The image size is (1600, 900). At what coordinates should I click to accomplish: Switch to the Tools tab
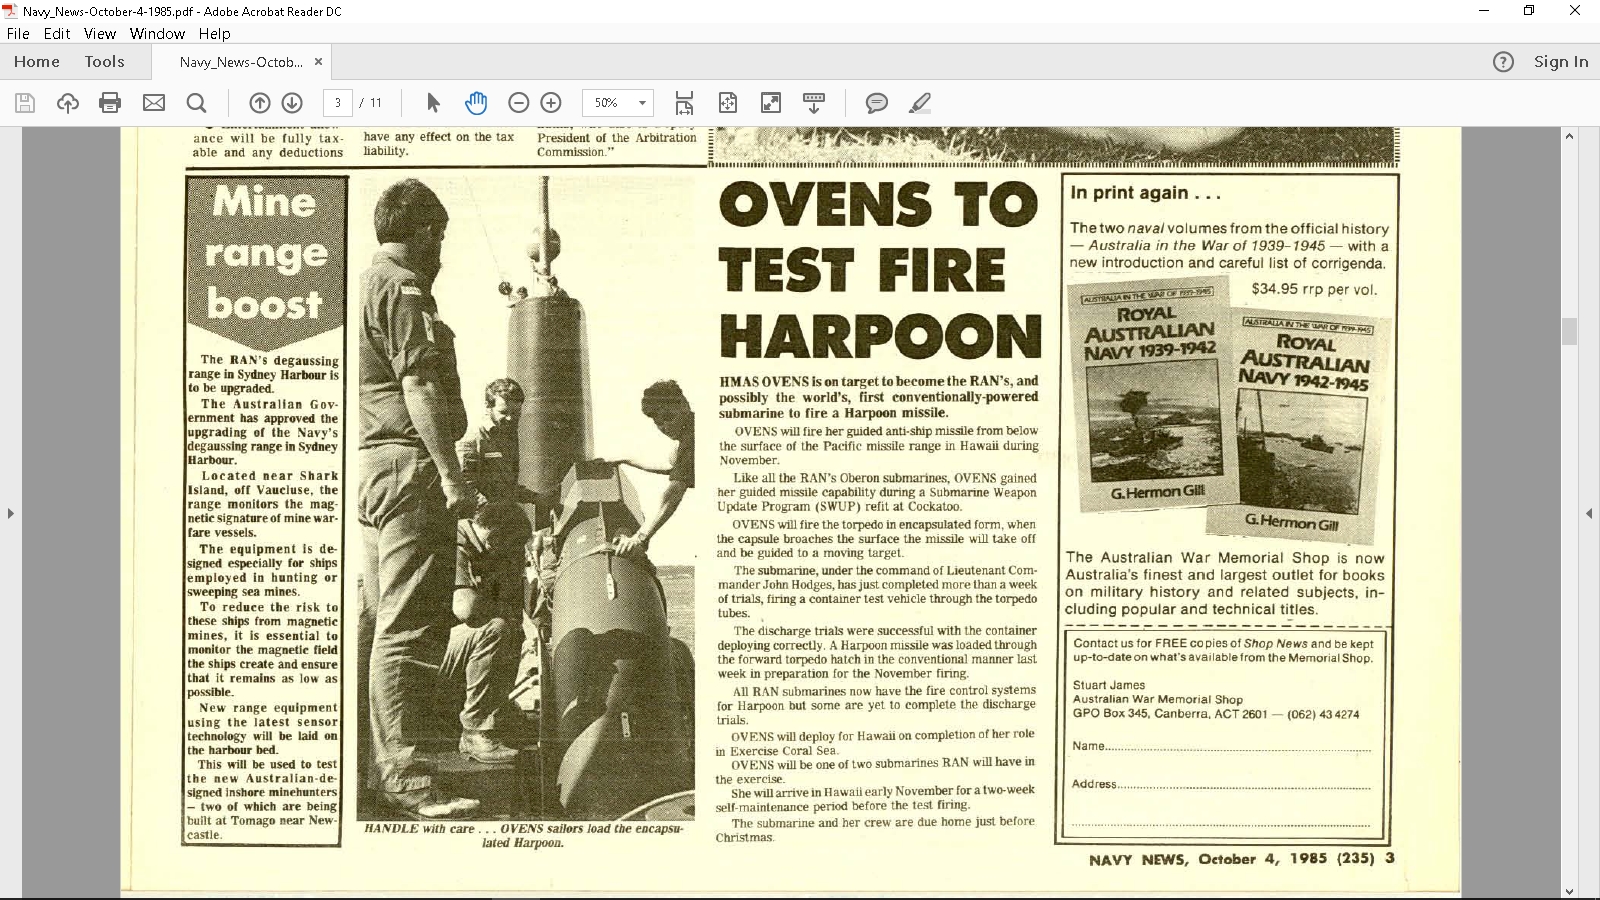[x=104, y=62]
